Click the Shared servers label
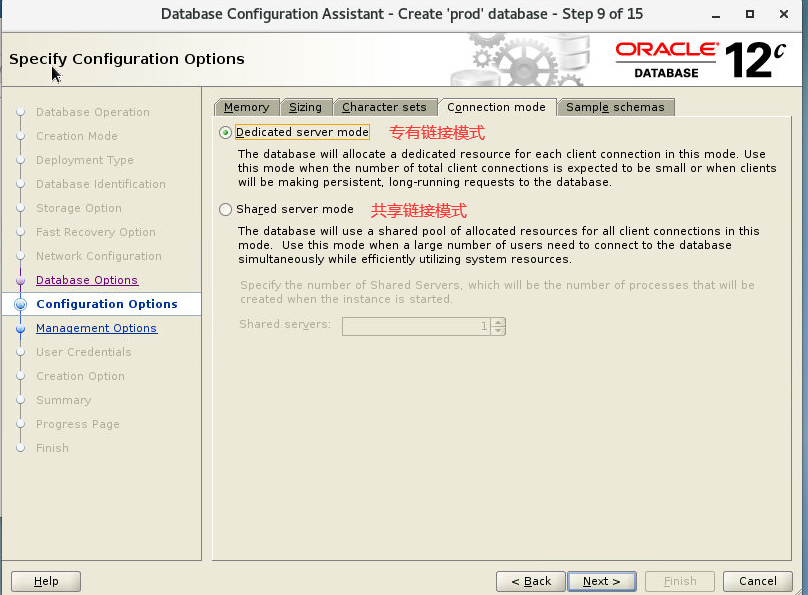This screenshot has width=808, height=595. pyautogui.click(x=284, y=325)
